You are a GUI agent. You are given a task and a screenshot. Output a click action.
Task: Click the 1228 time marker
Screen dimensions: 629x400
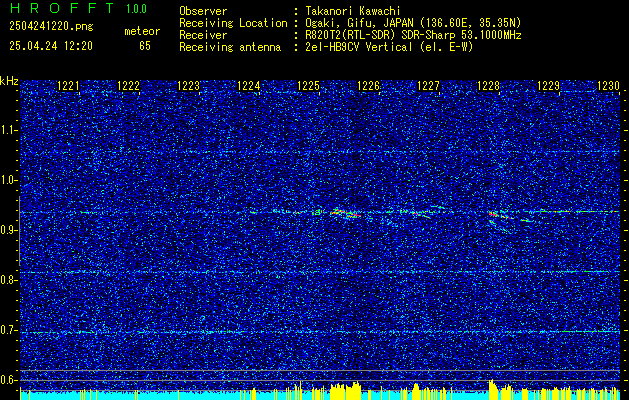tap(489, 86)
